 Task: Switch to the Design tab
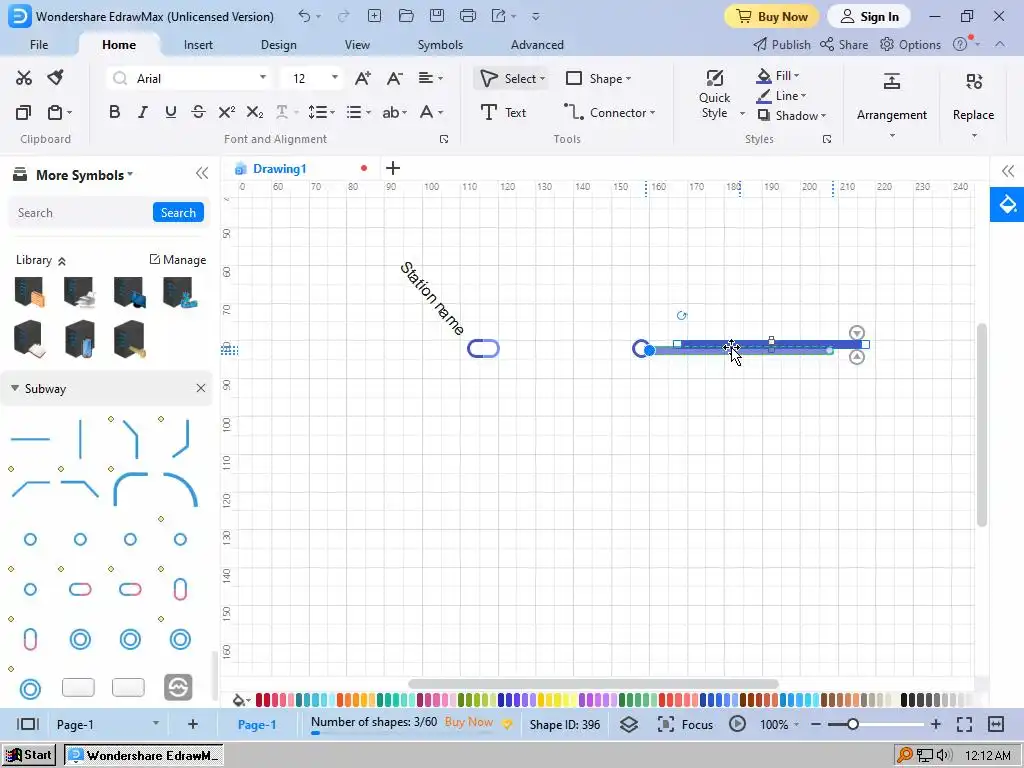point(278,44)
